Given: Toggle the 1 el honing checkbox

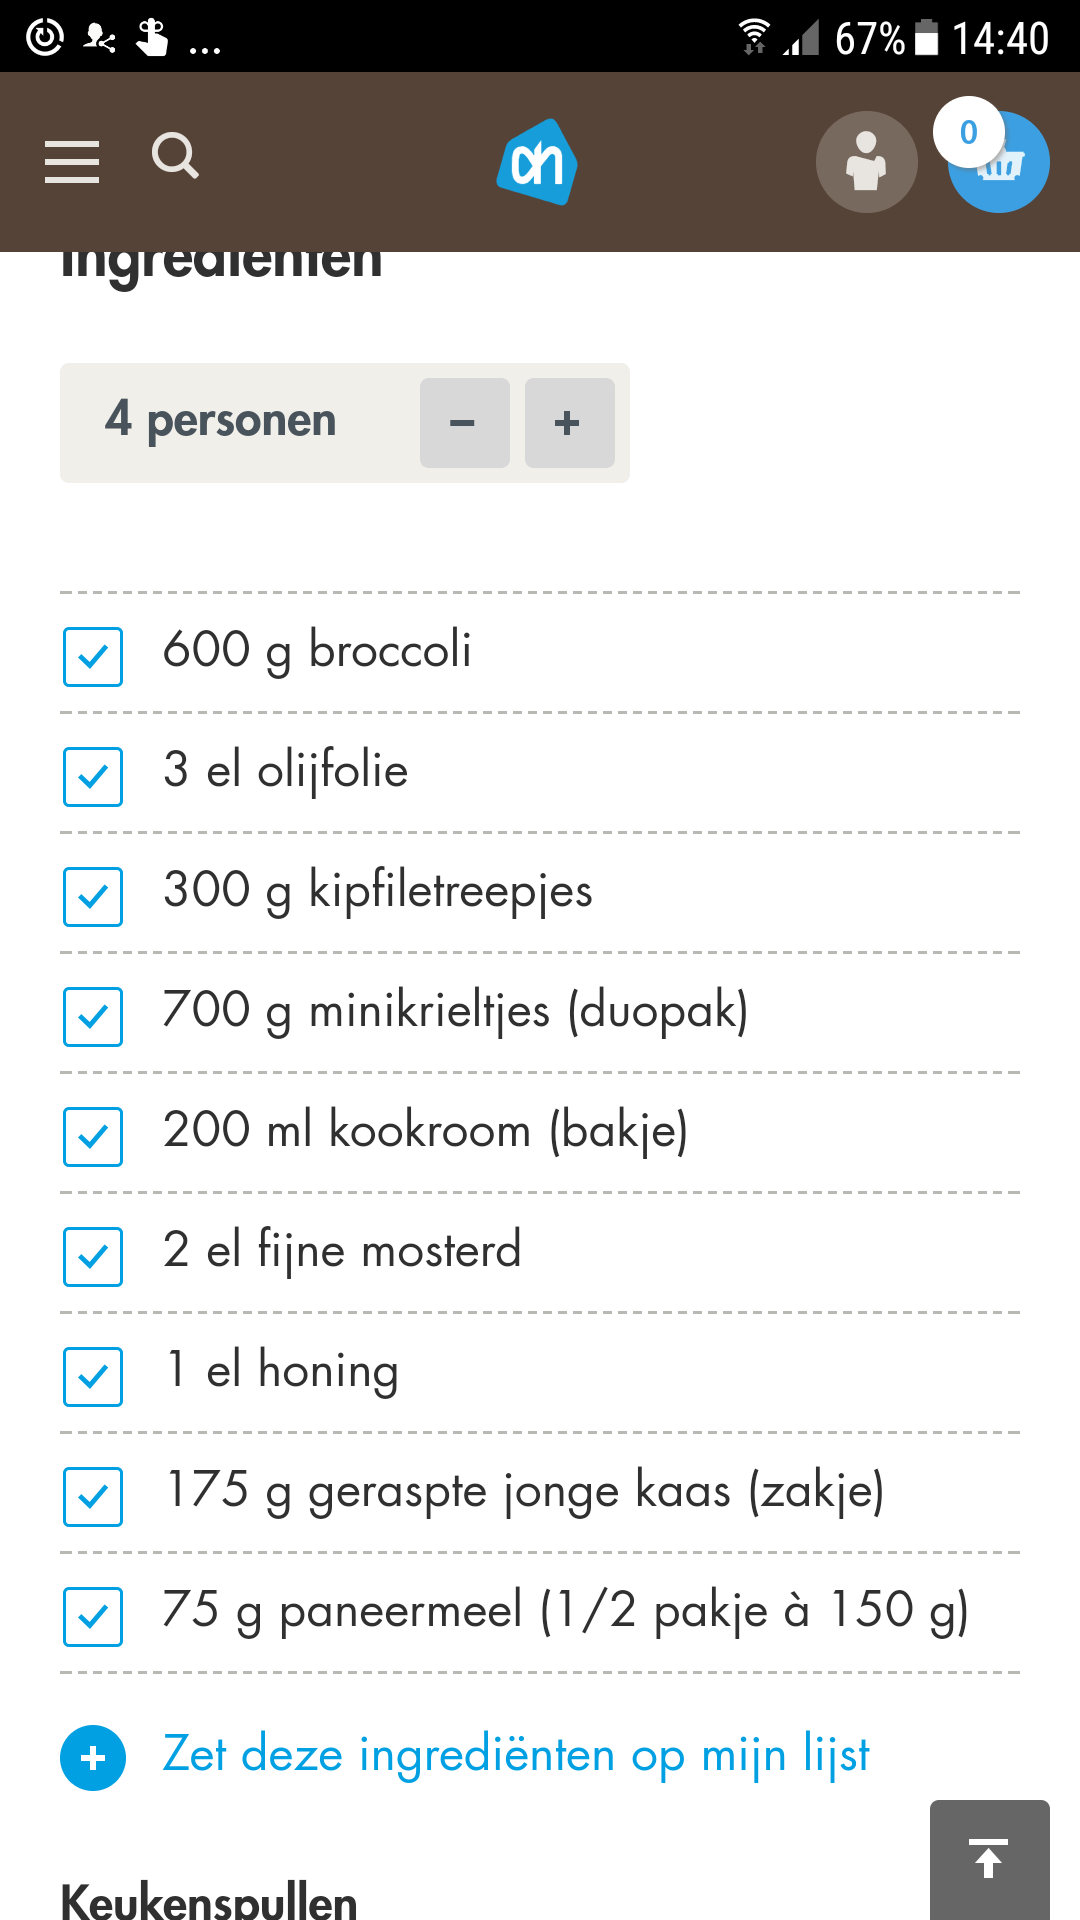Looking at the screenshot, I should pos(93,1377).
